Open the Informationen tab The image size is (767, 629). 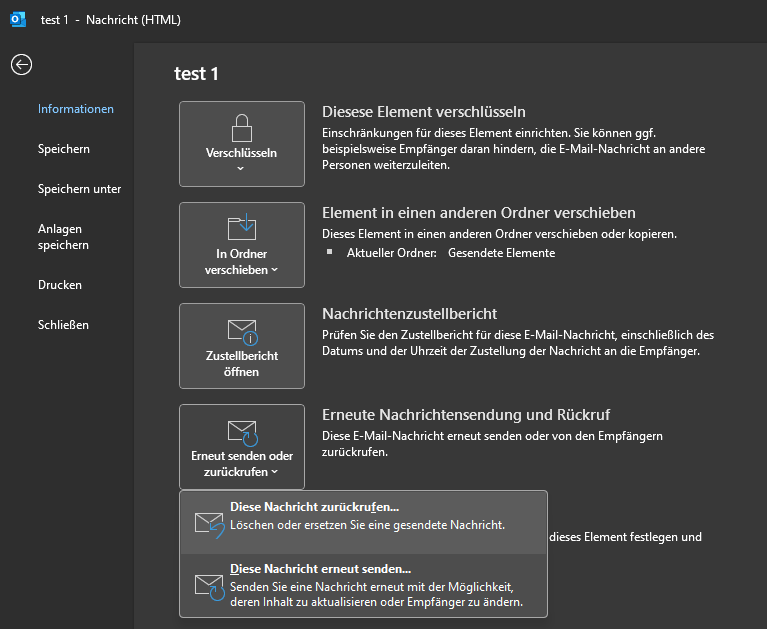[76, 109]
